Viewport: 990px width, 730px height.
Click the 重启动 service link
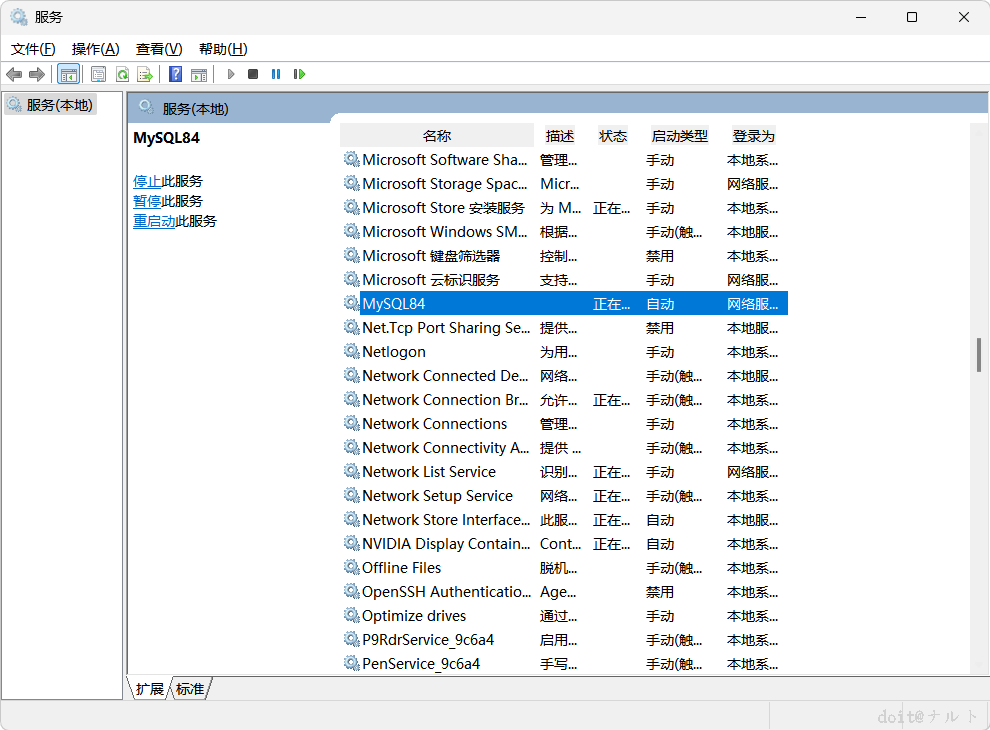pos(153,221)
